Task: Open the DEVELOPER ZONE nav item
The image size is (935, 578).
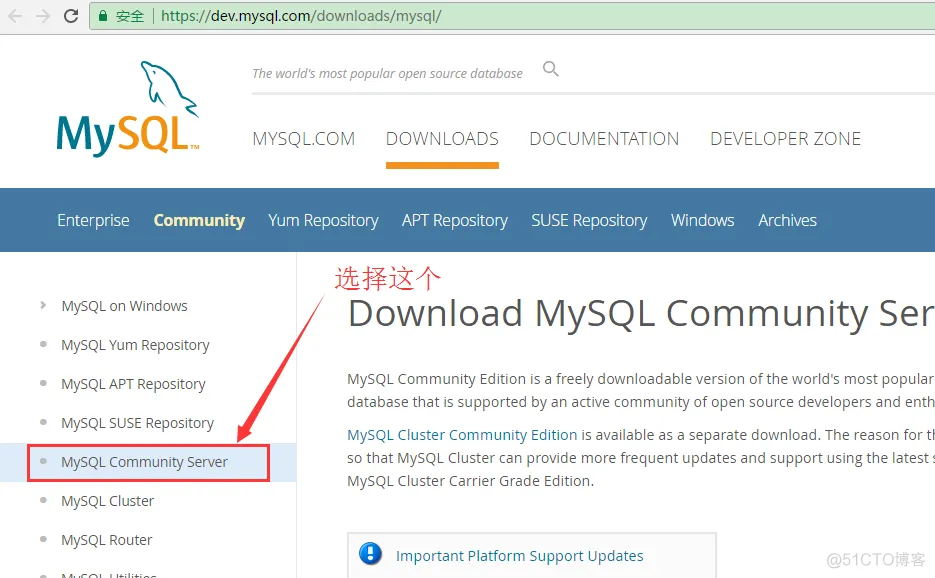Action: point(785,139)
